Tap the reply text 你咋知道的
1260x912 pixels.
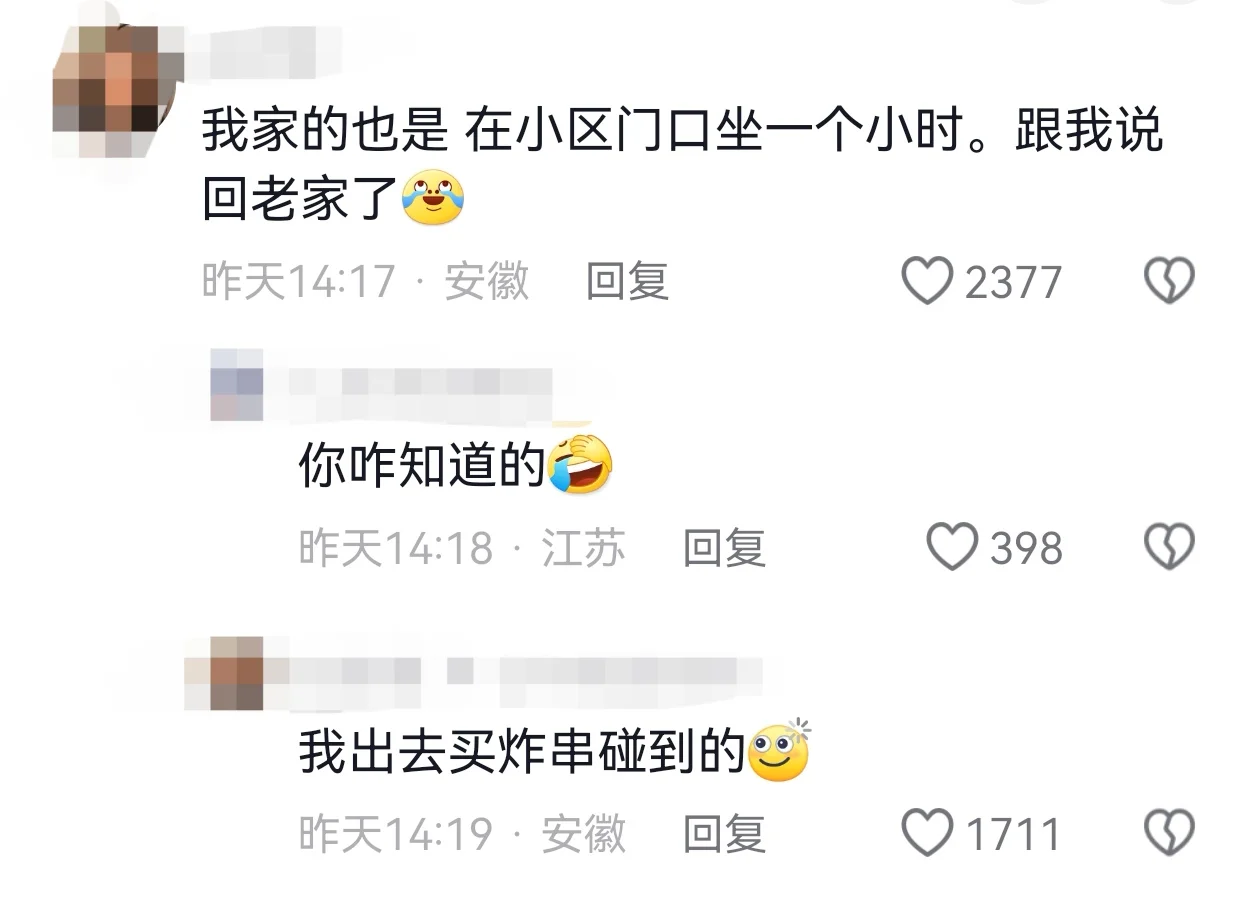[x=421, y=466]
